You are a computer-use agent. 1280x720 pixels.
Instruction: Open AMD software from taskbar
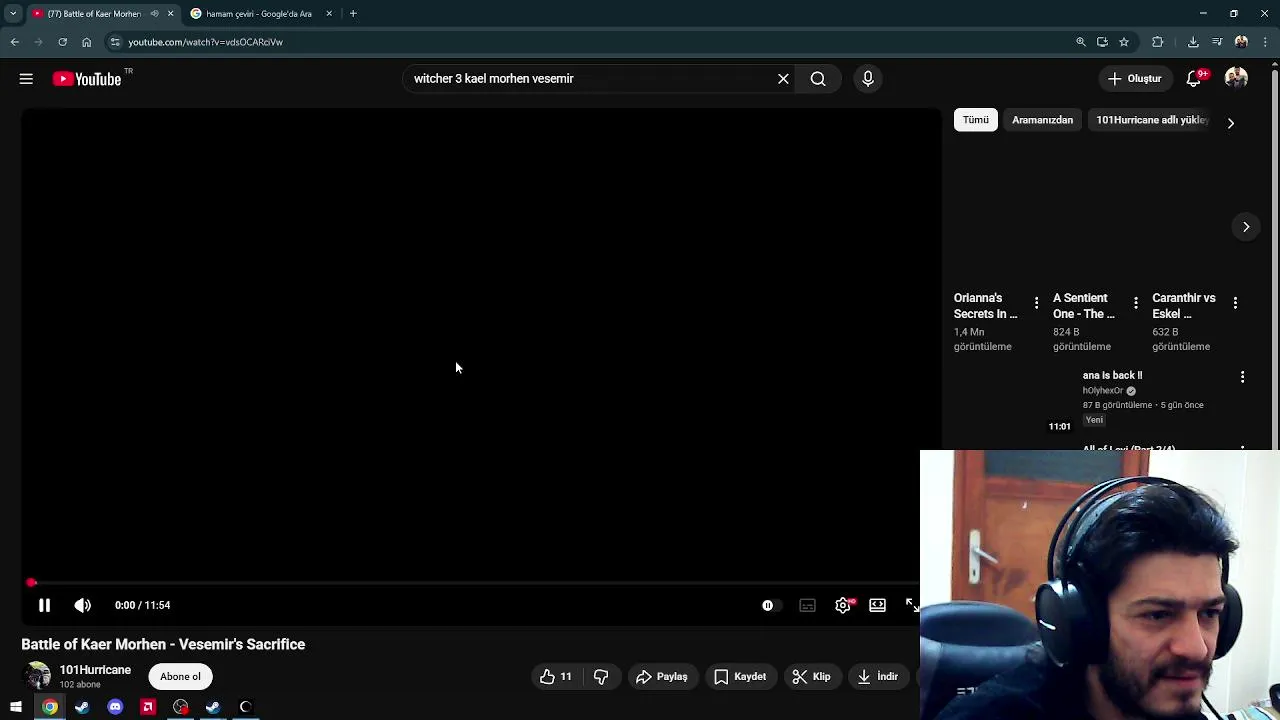(148, 707)
